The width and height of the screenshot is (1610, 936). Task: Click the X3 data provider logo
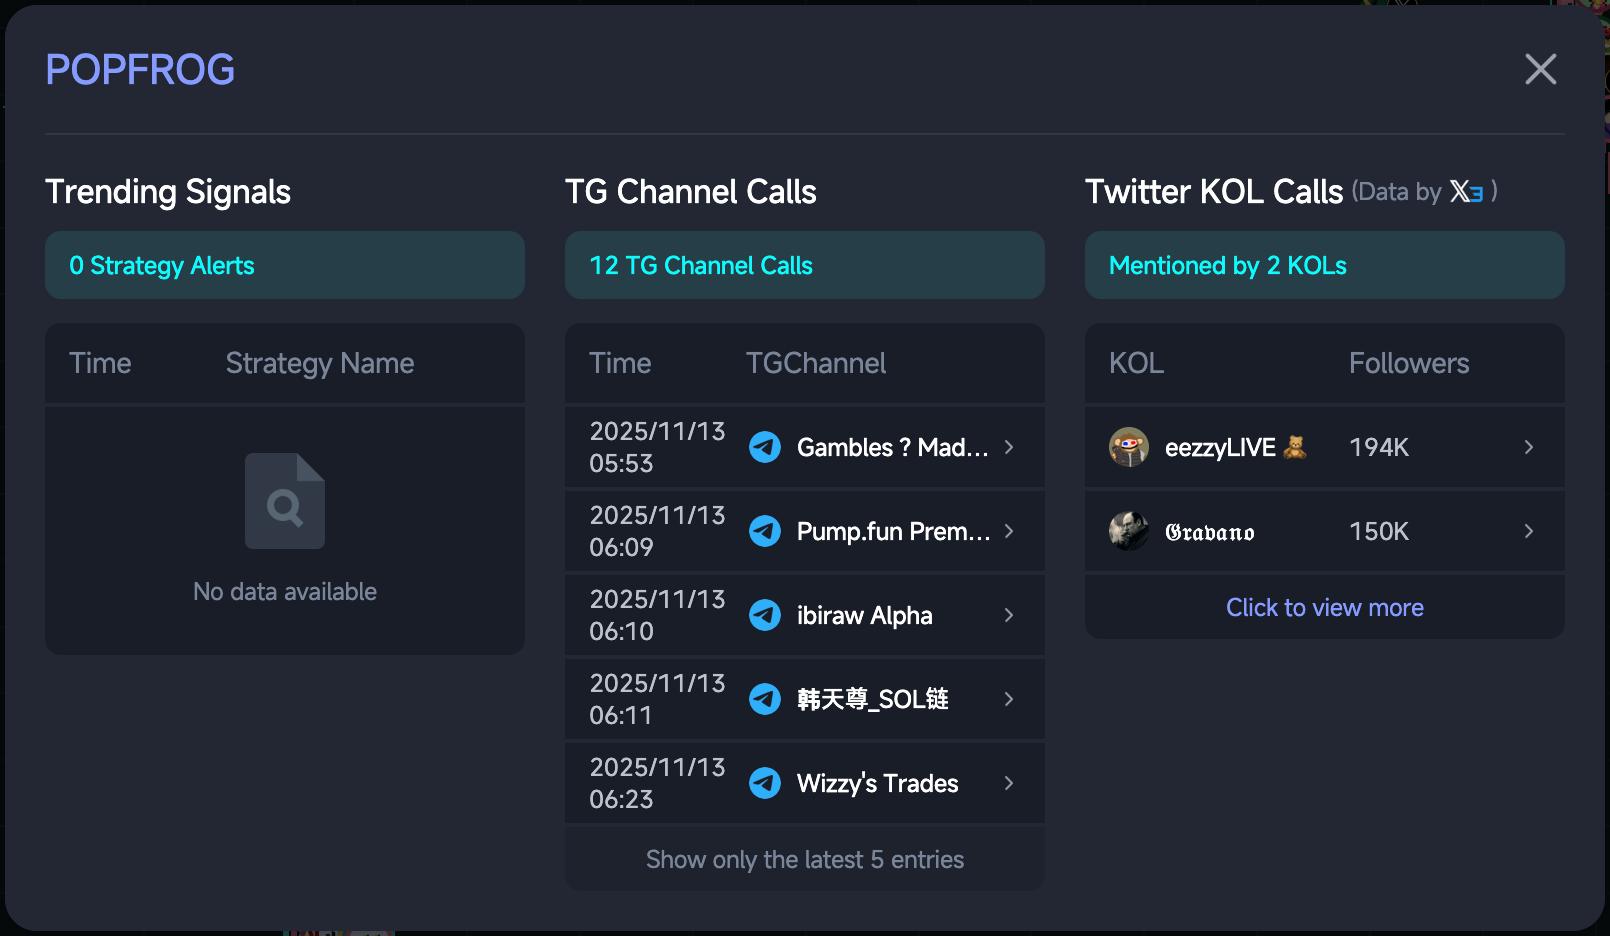click(x=1467, y=191)
